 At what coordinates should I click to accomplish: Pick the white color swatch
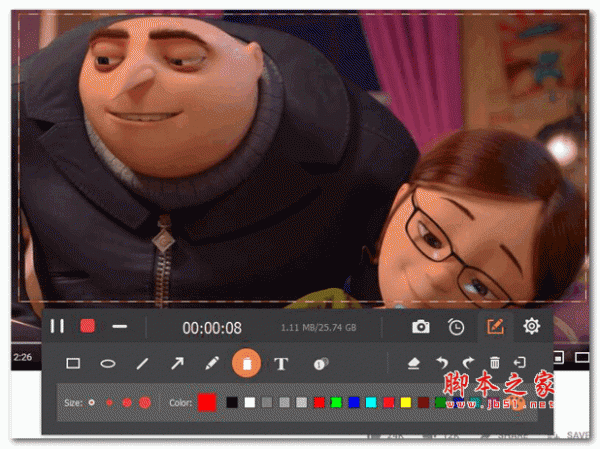(x=249, y=402)
